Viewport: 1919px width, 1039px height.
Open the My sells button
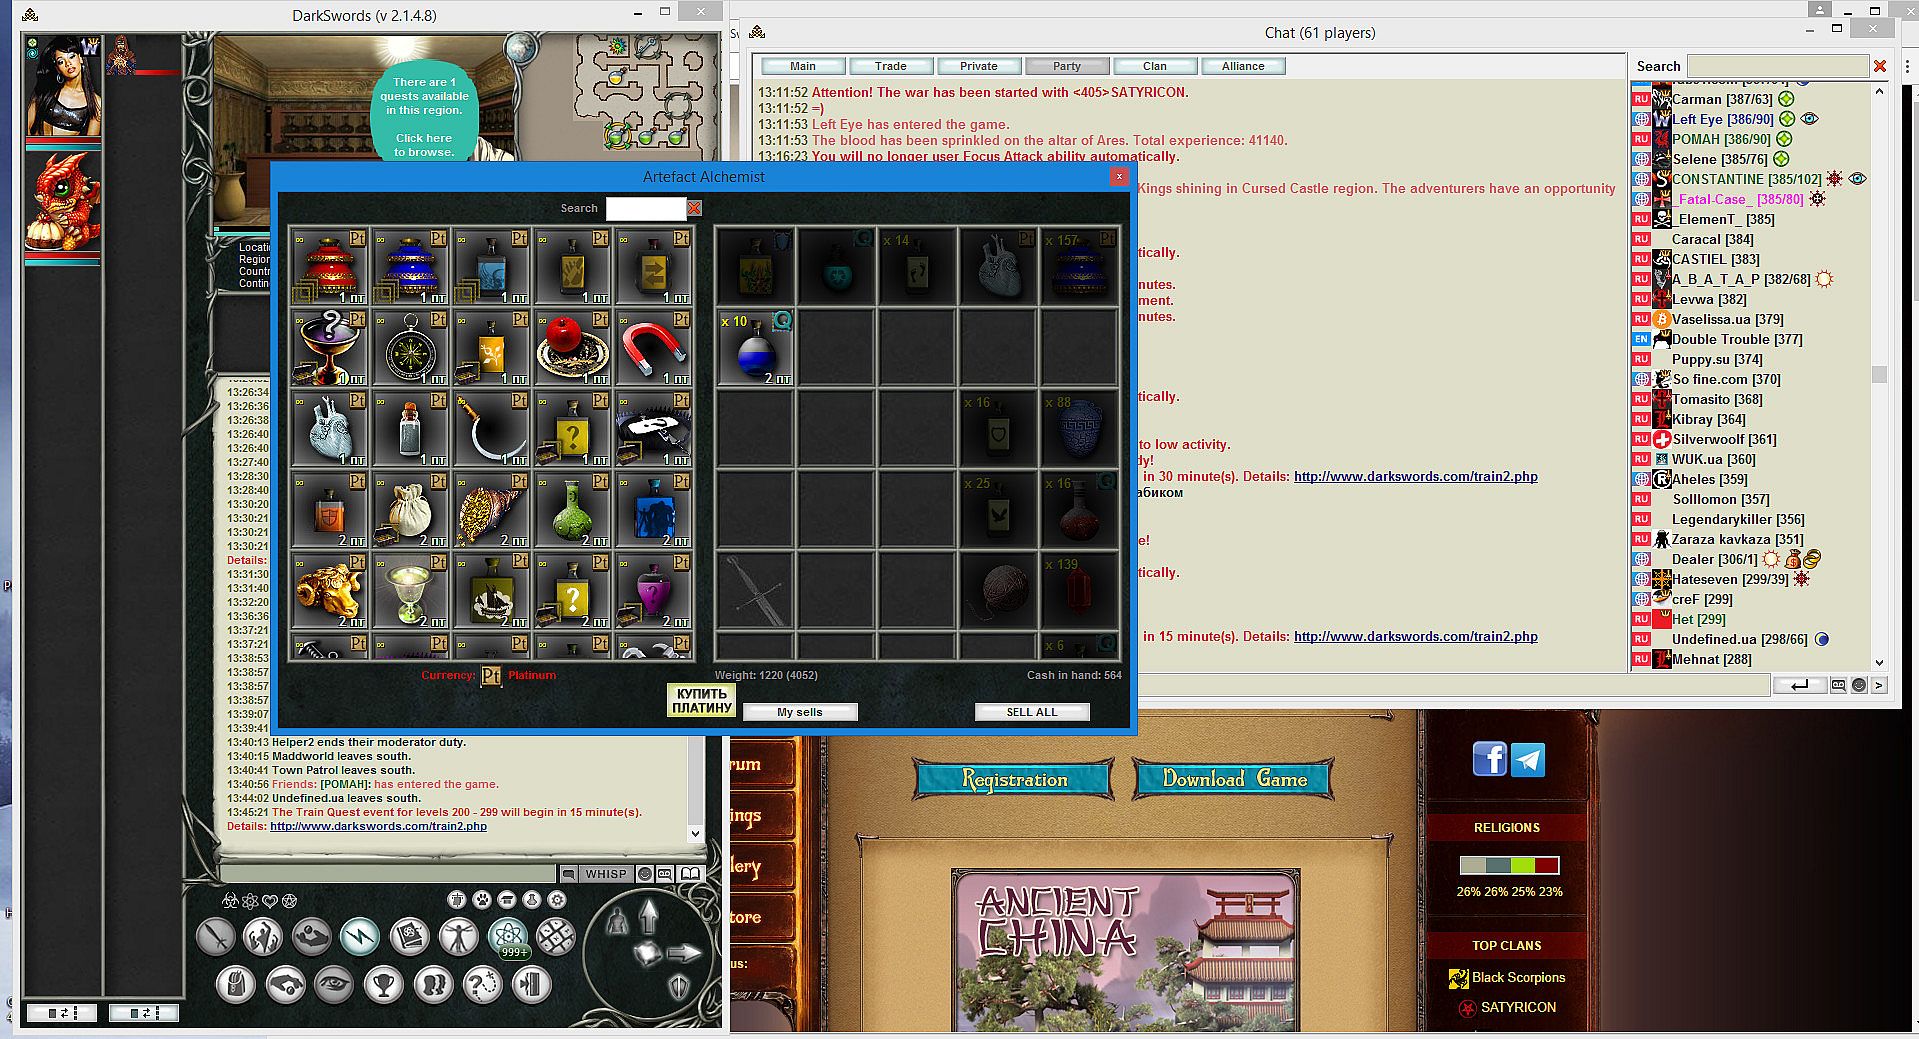800,712
